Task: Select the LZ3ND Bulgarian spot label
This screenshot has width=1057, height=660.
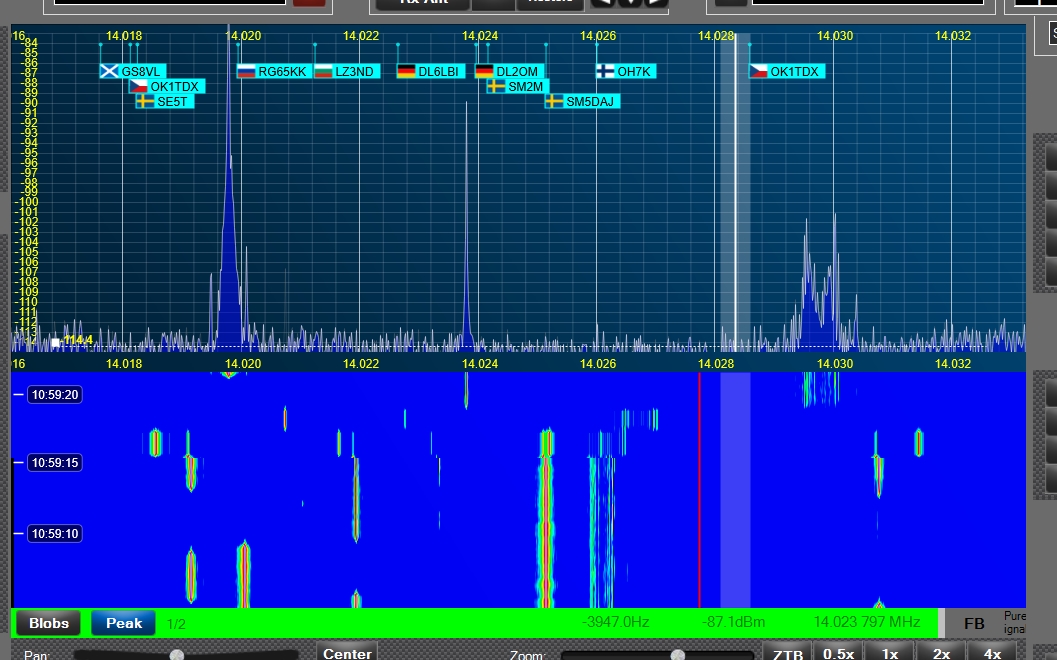Action: [345, 71]
